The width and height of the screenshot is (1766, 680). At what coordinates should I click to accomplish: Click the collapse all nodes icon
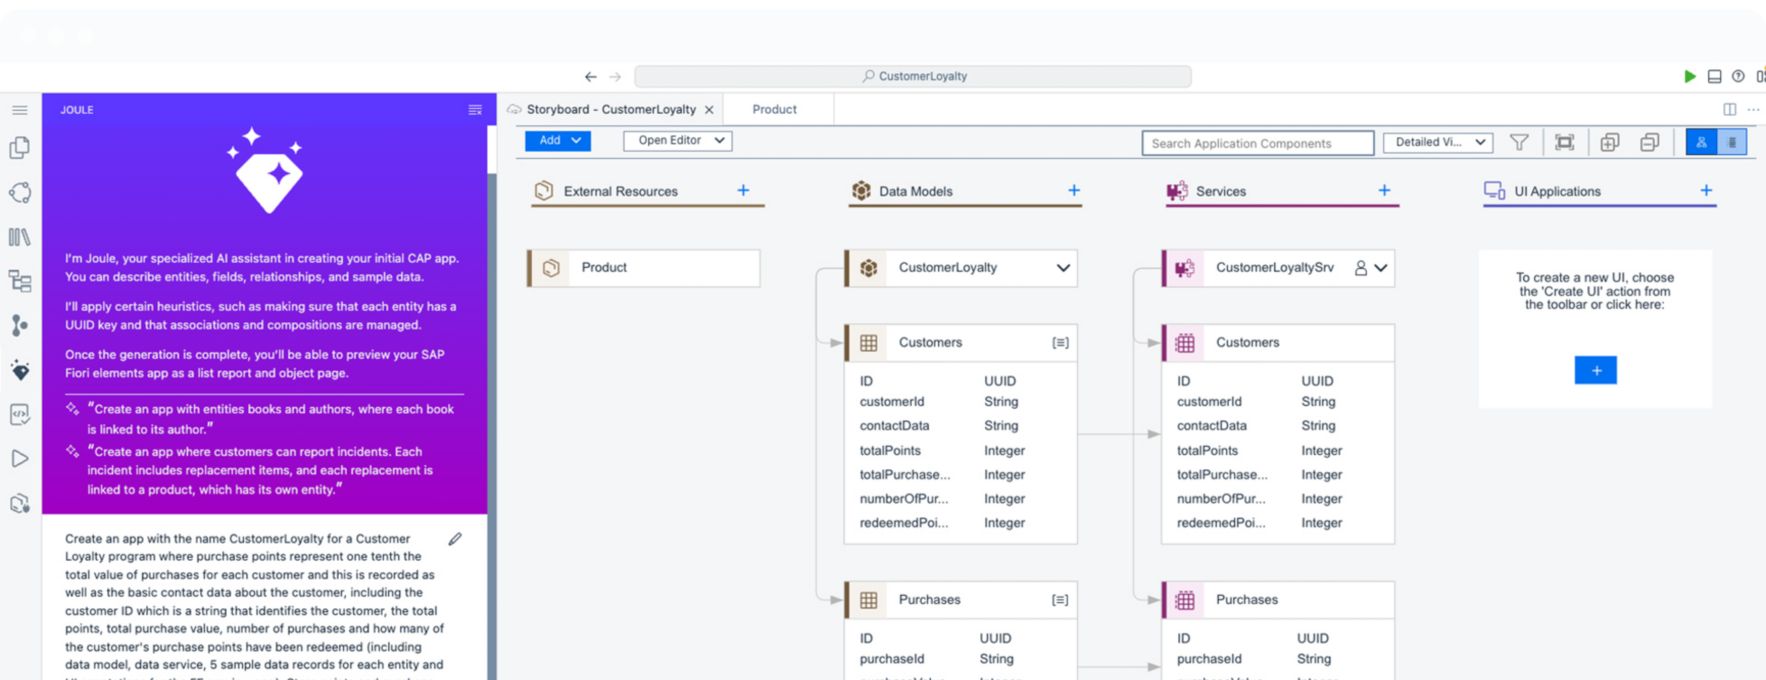pos(1650,143)
